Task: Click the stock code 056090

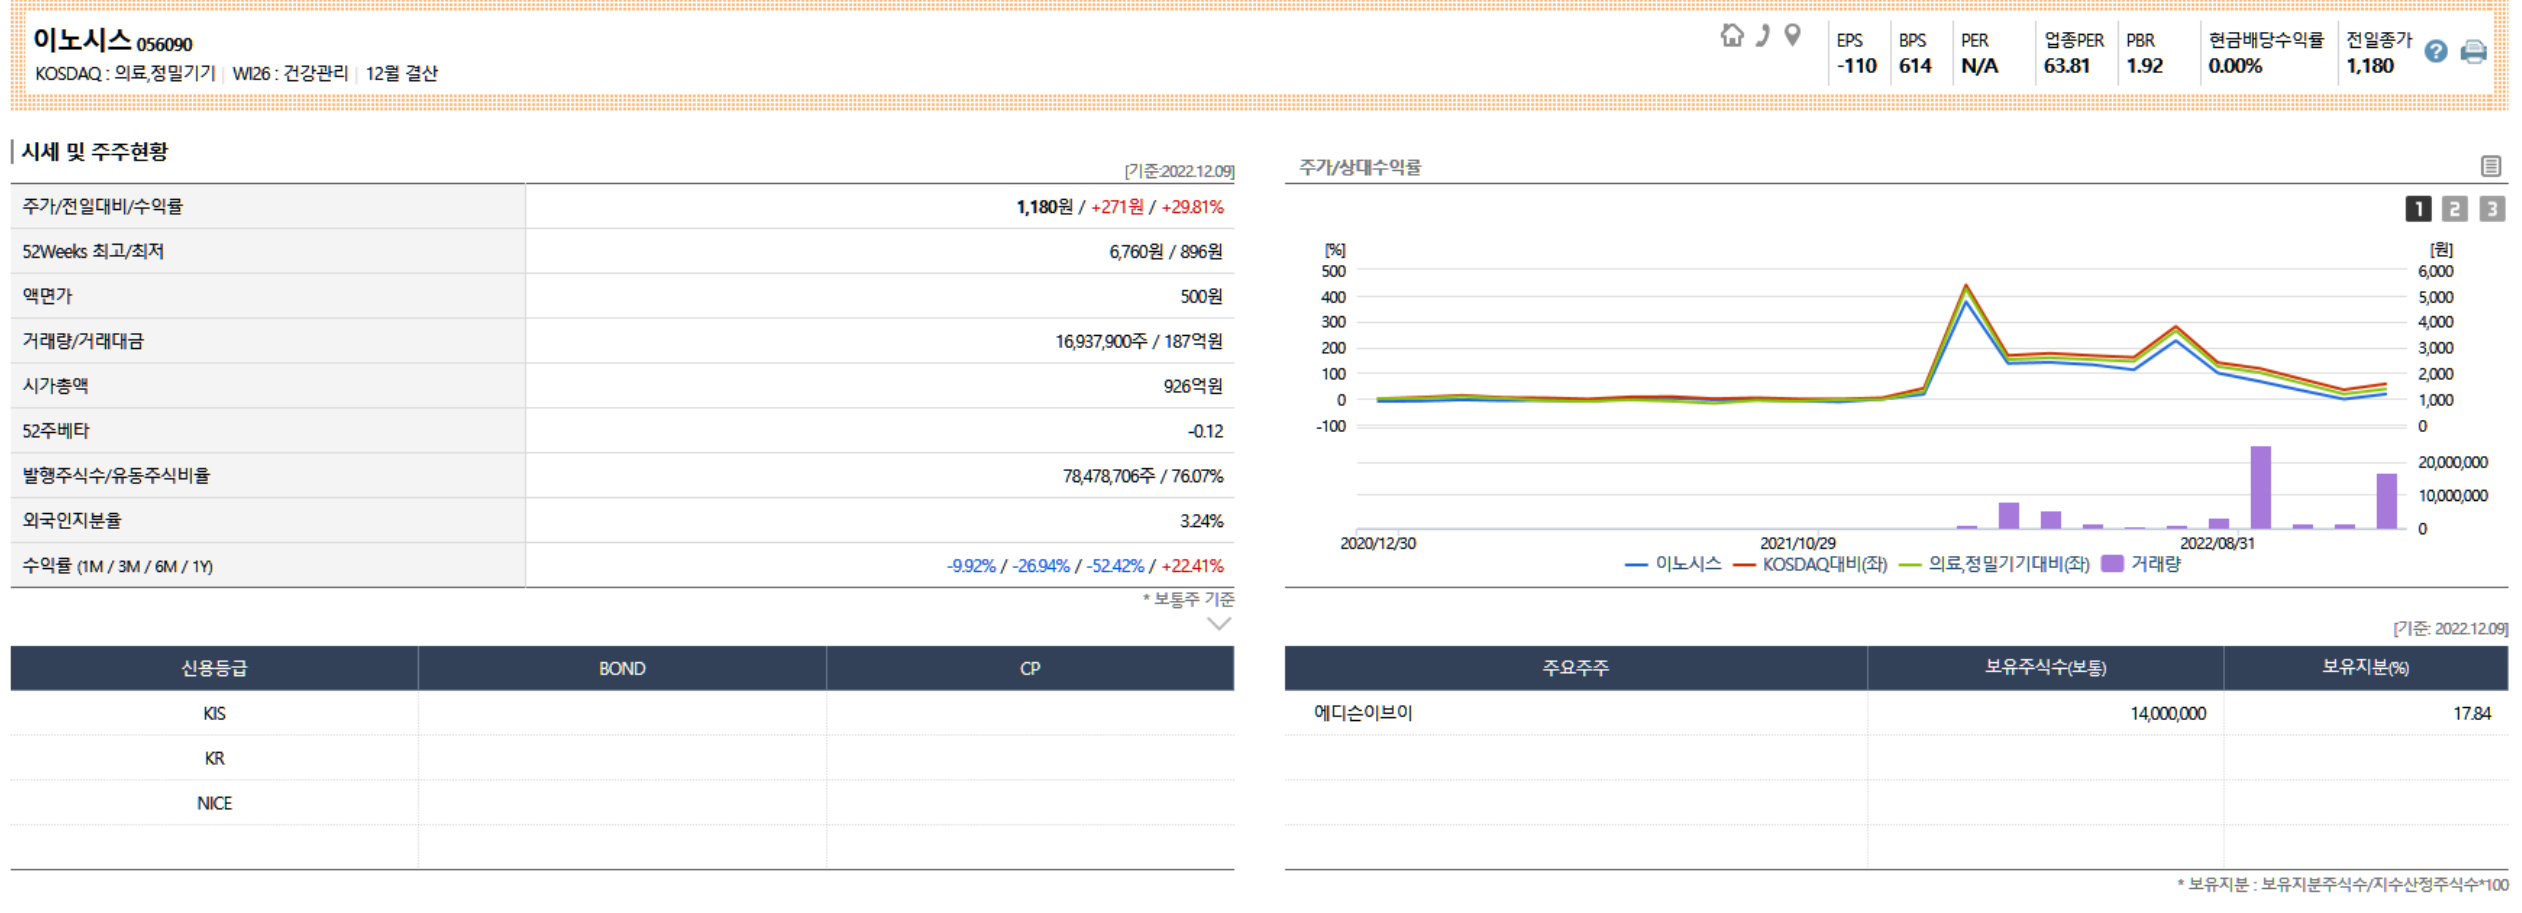Action: click(164, 44)
